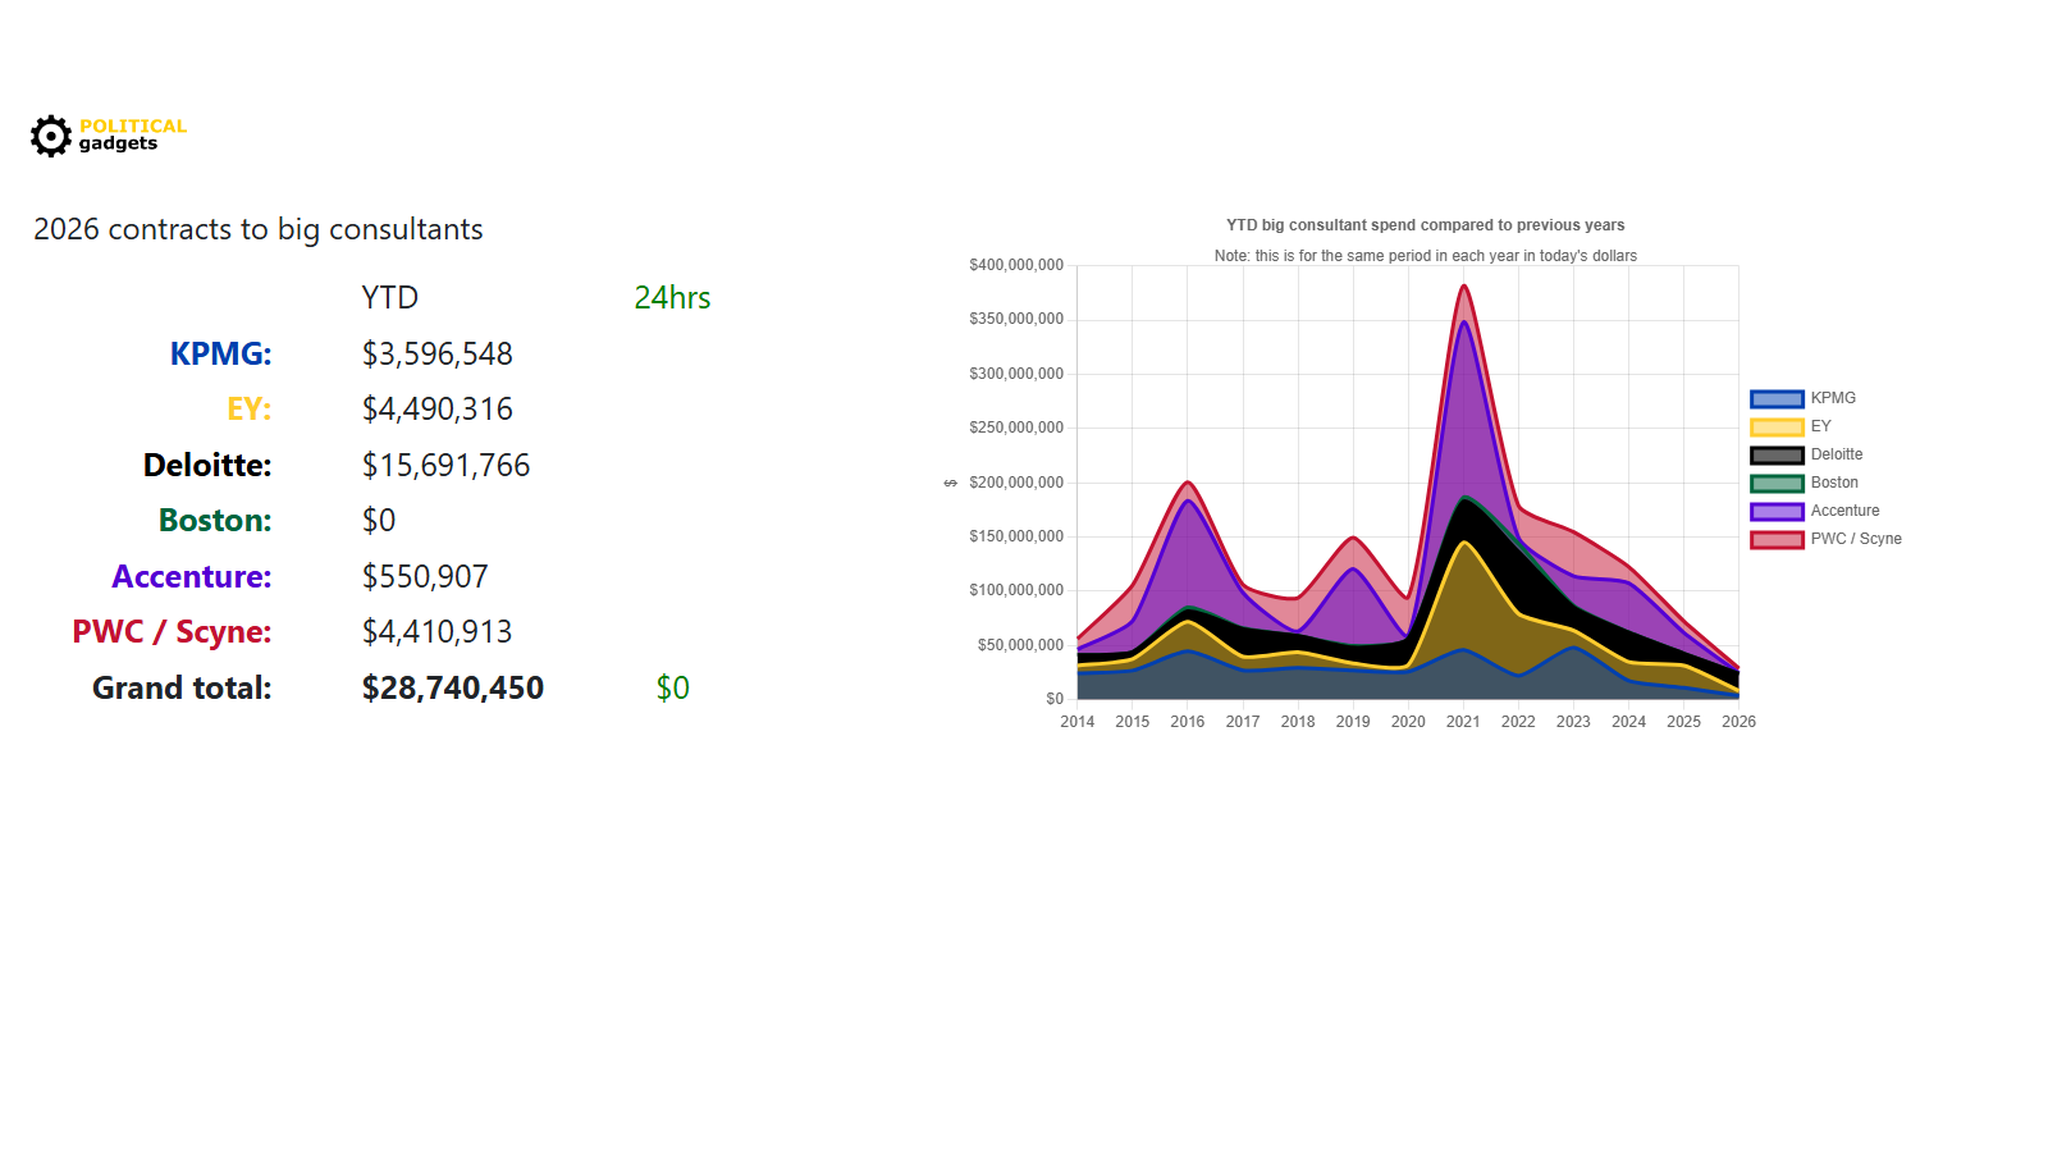
Task: Click the chart title text
Action: pyautogui.click(x=1425, y=226)
